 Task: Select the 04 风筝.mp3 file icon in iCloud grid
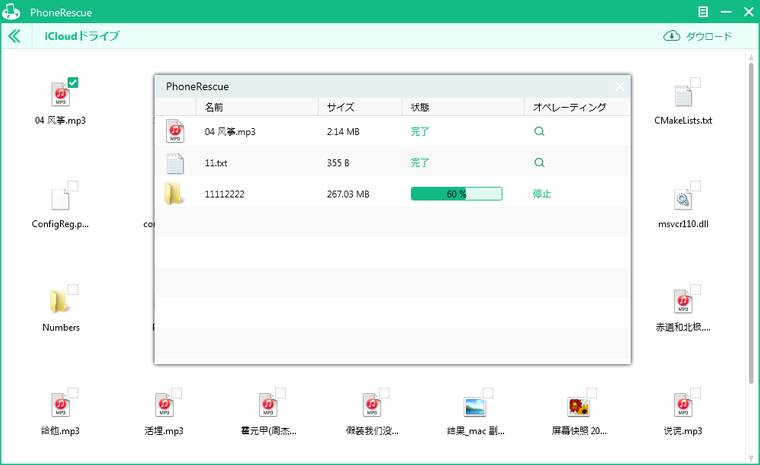tap(60, 94)
